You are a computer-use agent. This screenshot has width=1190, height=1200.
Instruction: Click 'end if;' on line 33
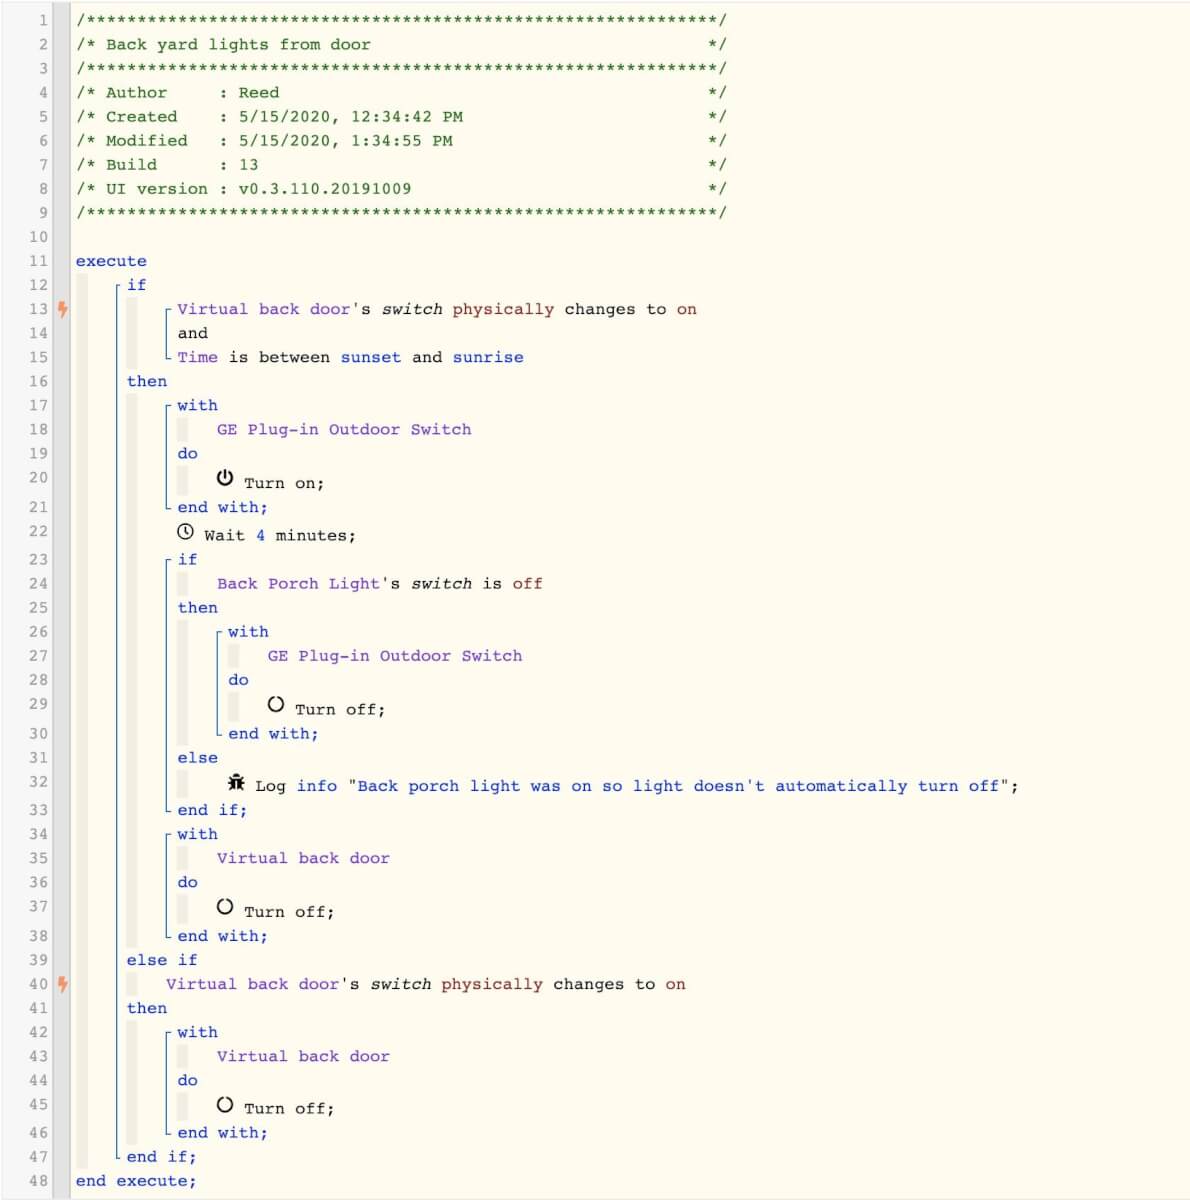[x=212, y=810]
